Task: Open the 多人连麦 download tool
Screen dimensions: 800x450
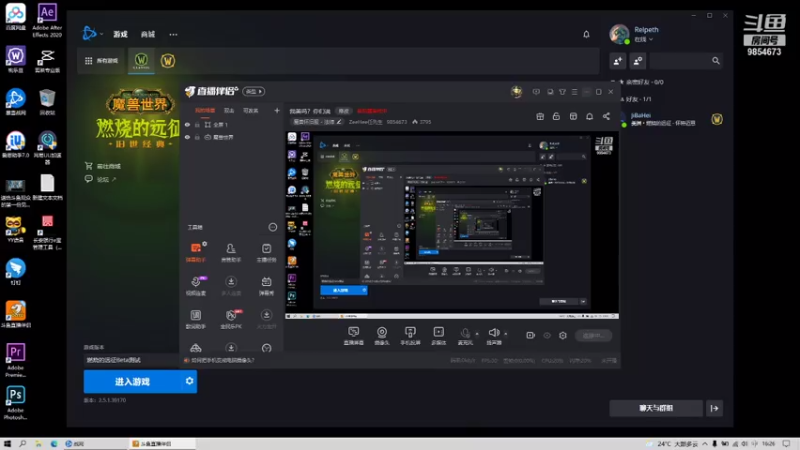Action: coord(231,286)
